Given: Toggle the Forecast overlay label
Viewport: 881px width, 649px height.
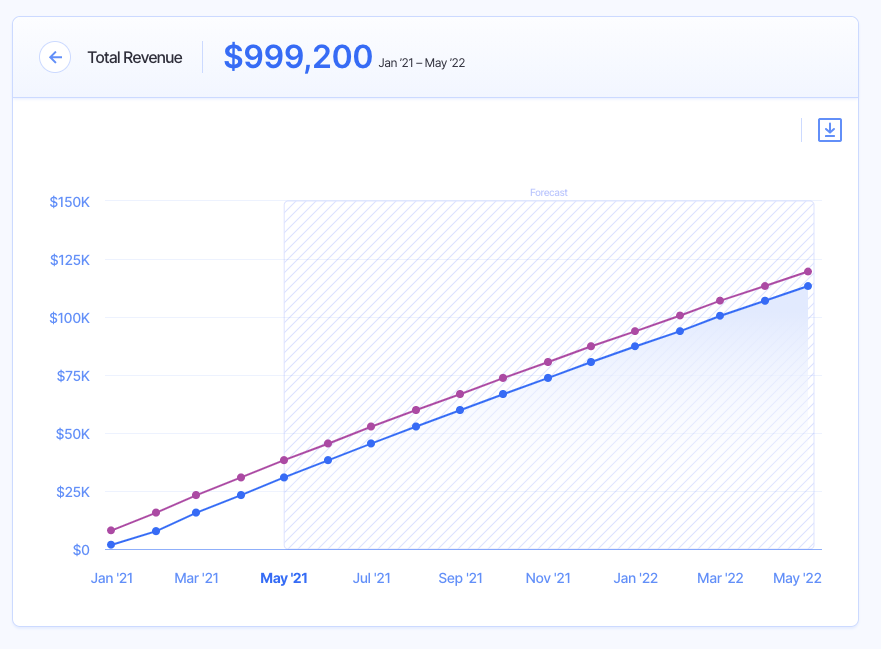Looking at the screenshot, I should [549, 192].
